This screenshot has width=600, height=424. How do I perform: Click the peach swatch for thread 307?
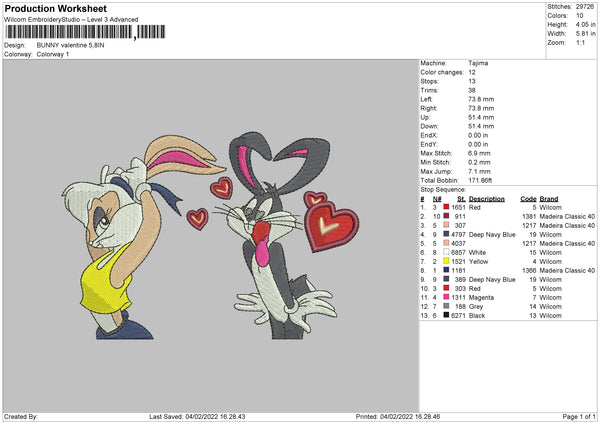click(x=446, y=225)
